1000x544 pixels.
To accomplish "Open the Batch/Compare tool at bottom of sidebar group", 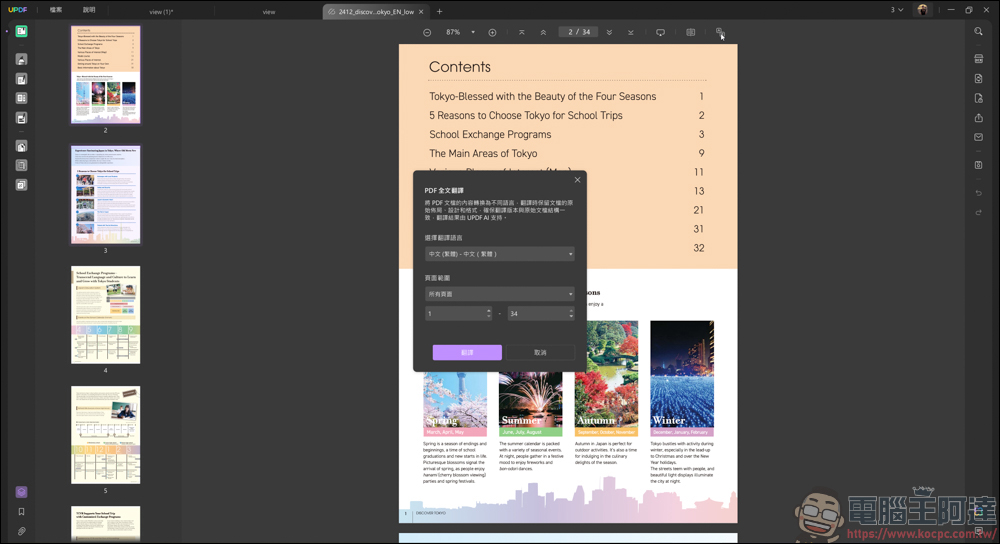I will coord(21,185).
